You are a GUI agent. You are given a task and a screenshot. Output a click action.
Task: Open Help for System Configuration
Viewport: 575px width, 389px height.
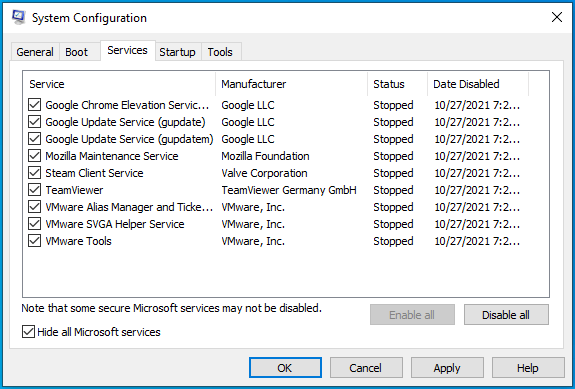pyautogui.click(x=528, y=368)
